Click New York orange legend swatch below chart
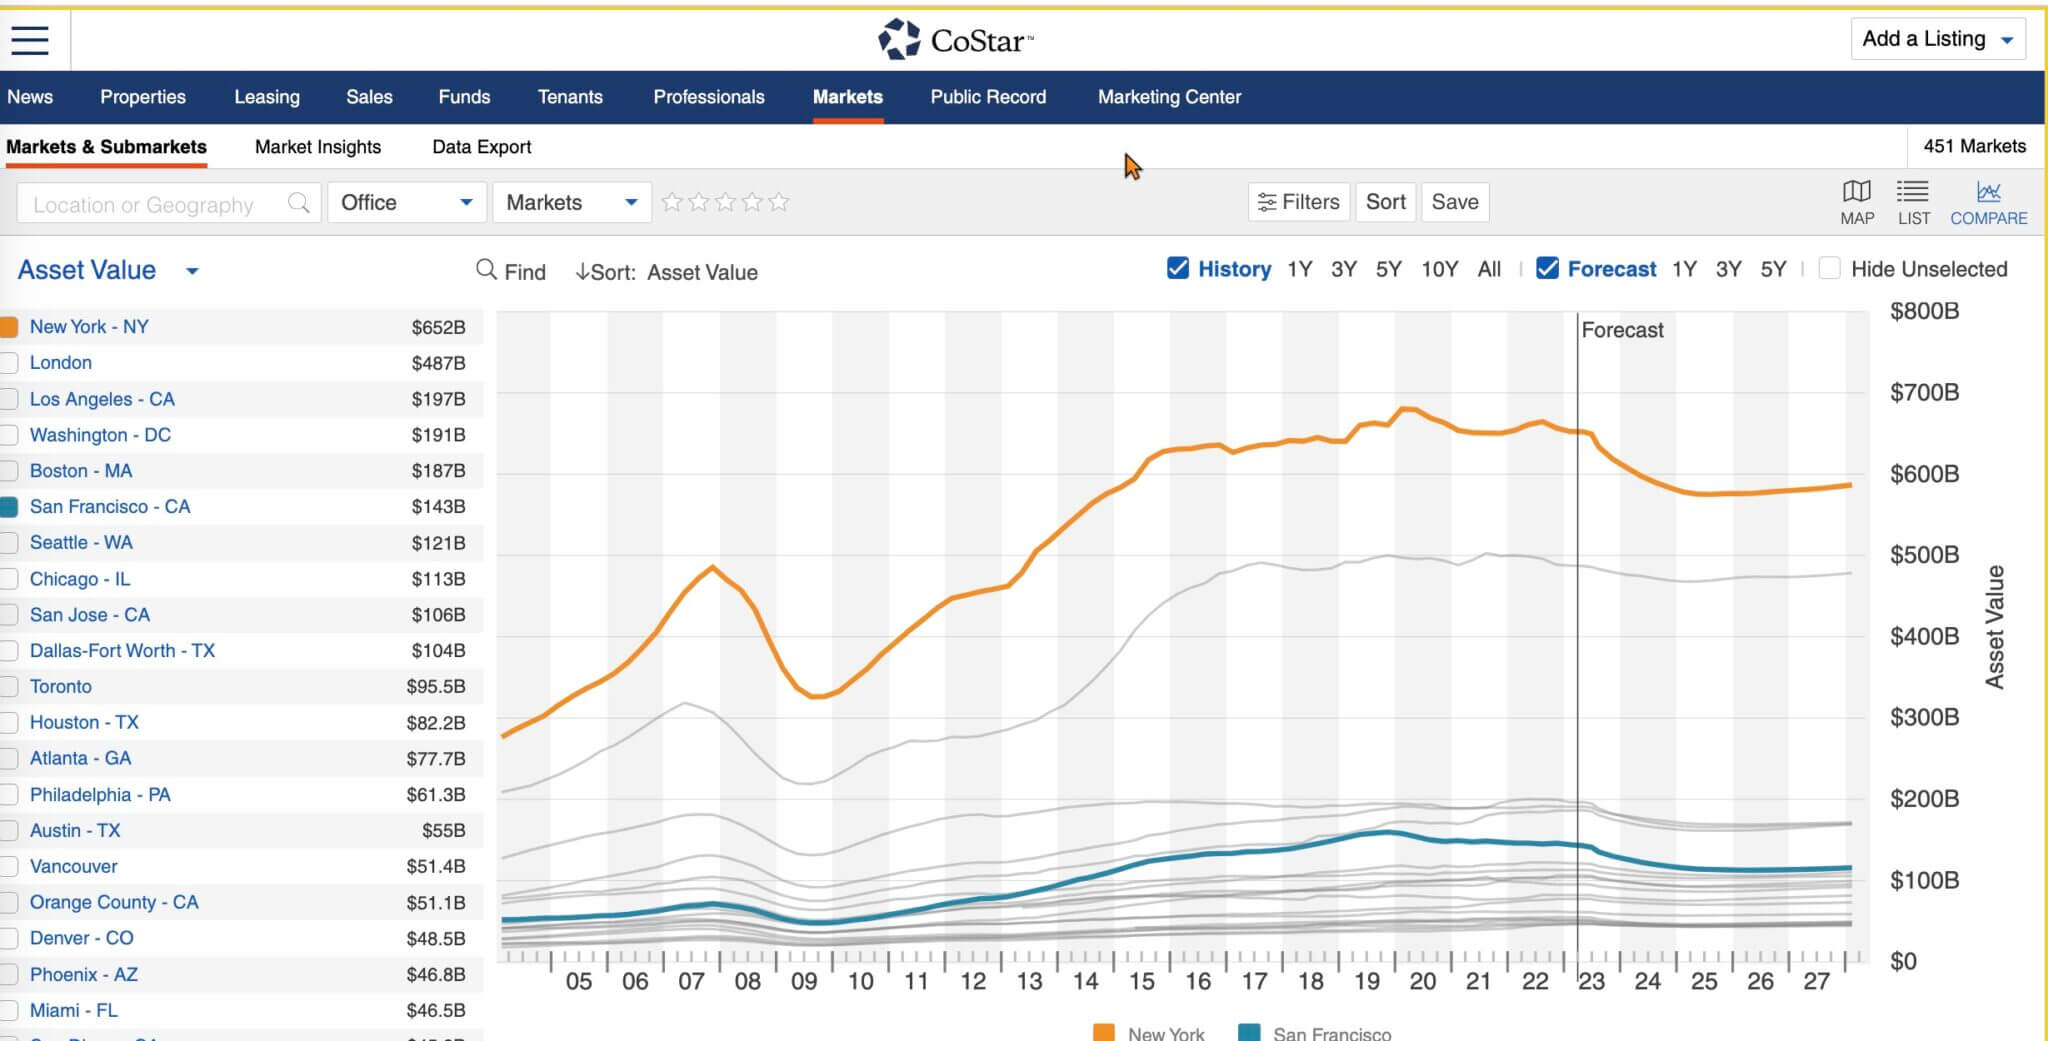 pos(1104,1033)
